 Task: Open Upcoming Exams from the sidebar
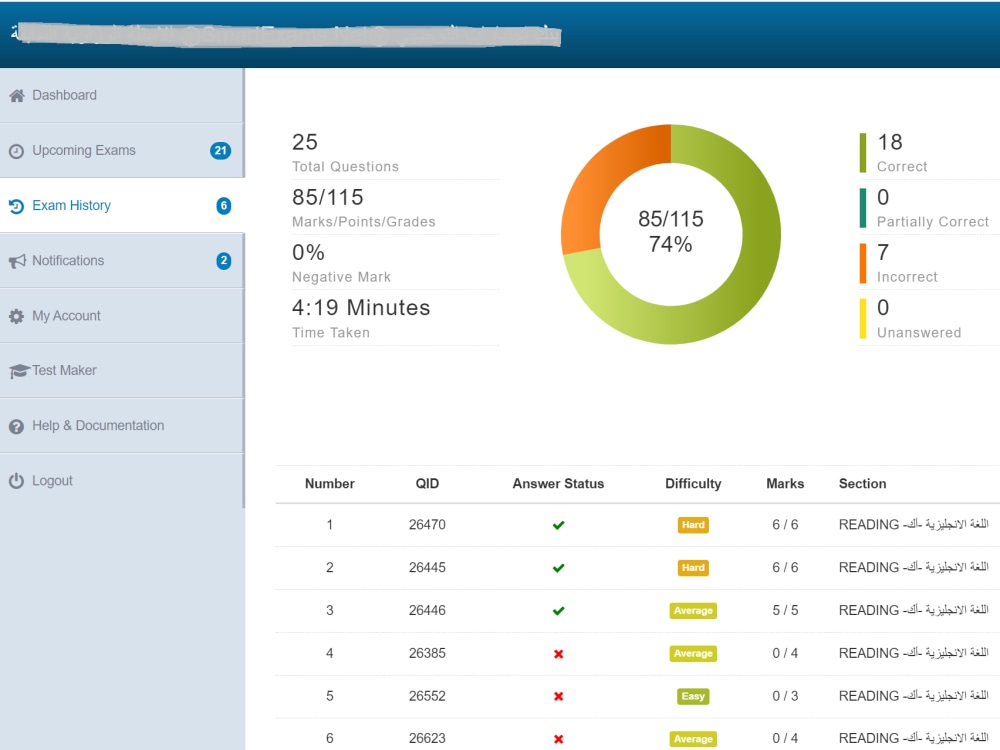pyautogui.click(x=121, y=151)
